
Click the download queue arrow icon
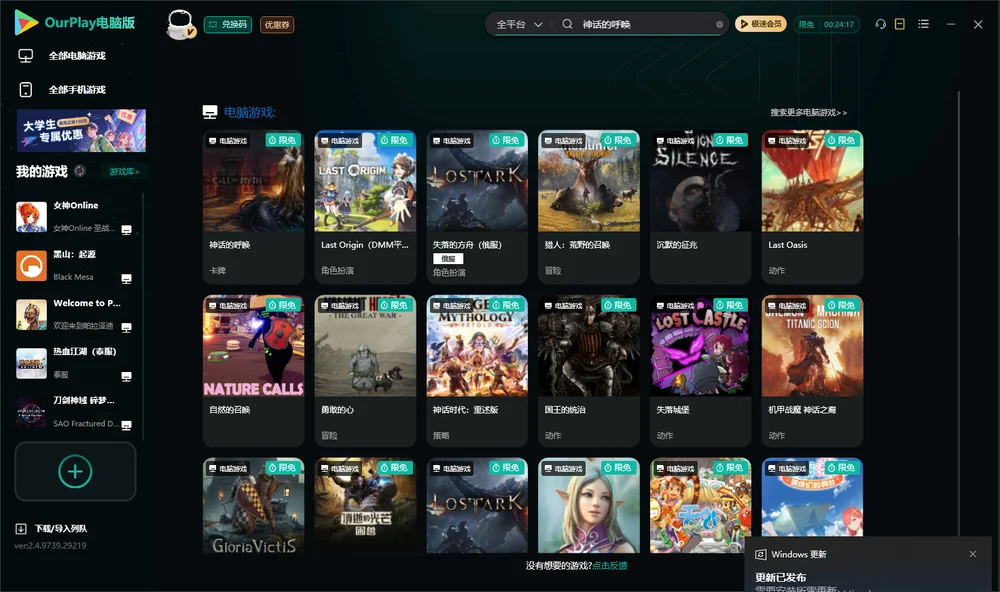coord(21,528)
